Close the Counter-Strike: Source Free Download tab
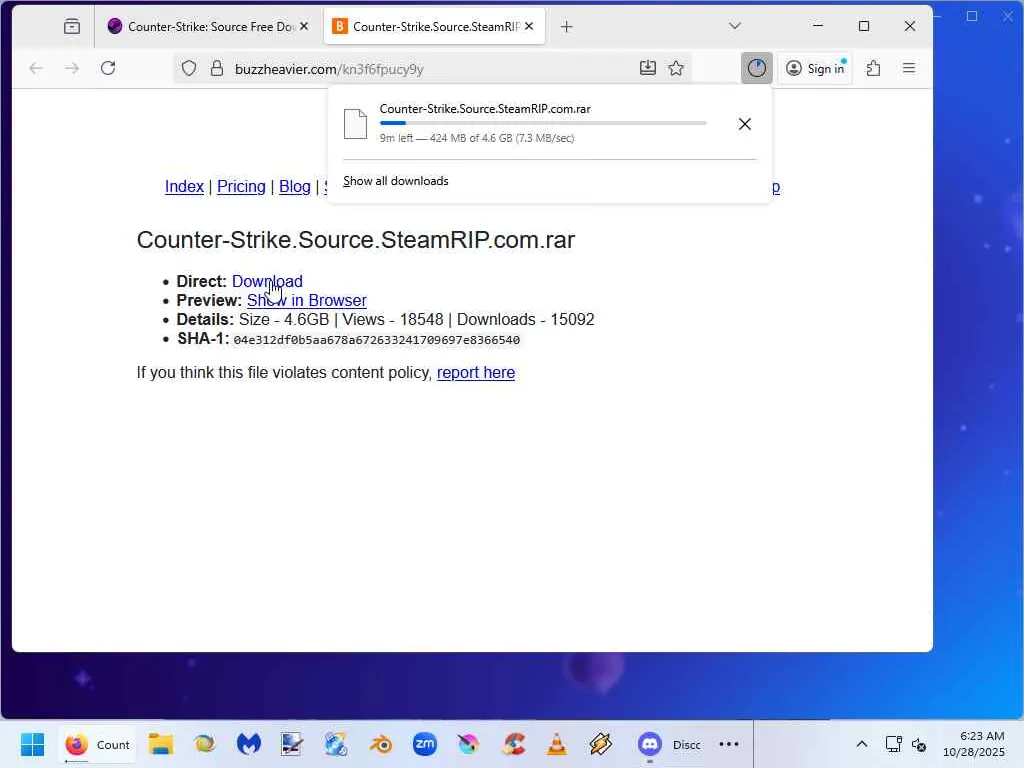Screen dimensions: 1024x768 point(304,26)
